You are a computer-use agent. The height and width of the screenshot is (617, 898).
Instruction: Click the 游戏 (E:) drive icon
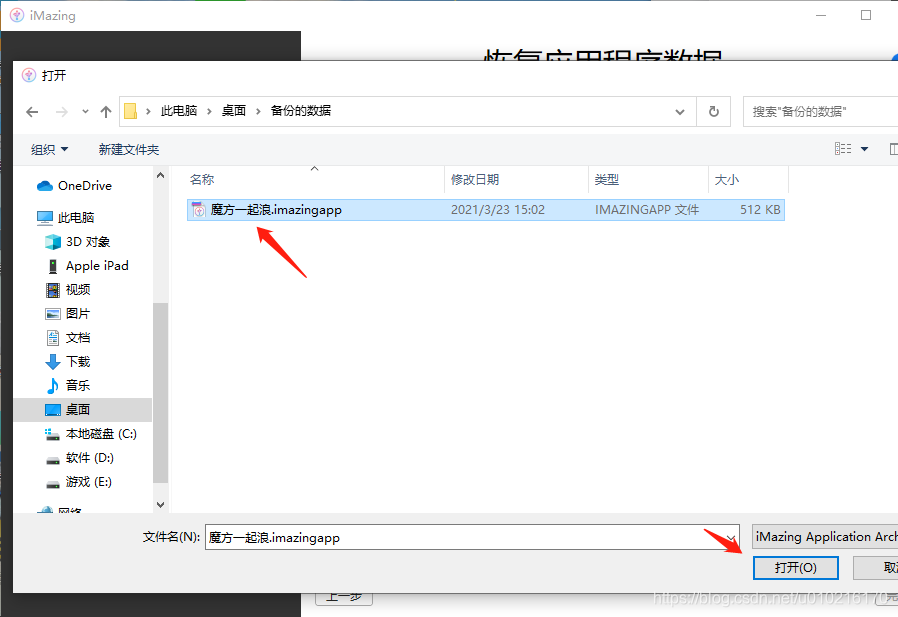[x=53, y=484]
